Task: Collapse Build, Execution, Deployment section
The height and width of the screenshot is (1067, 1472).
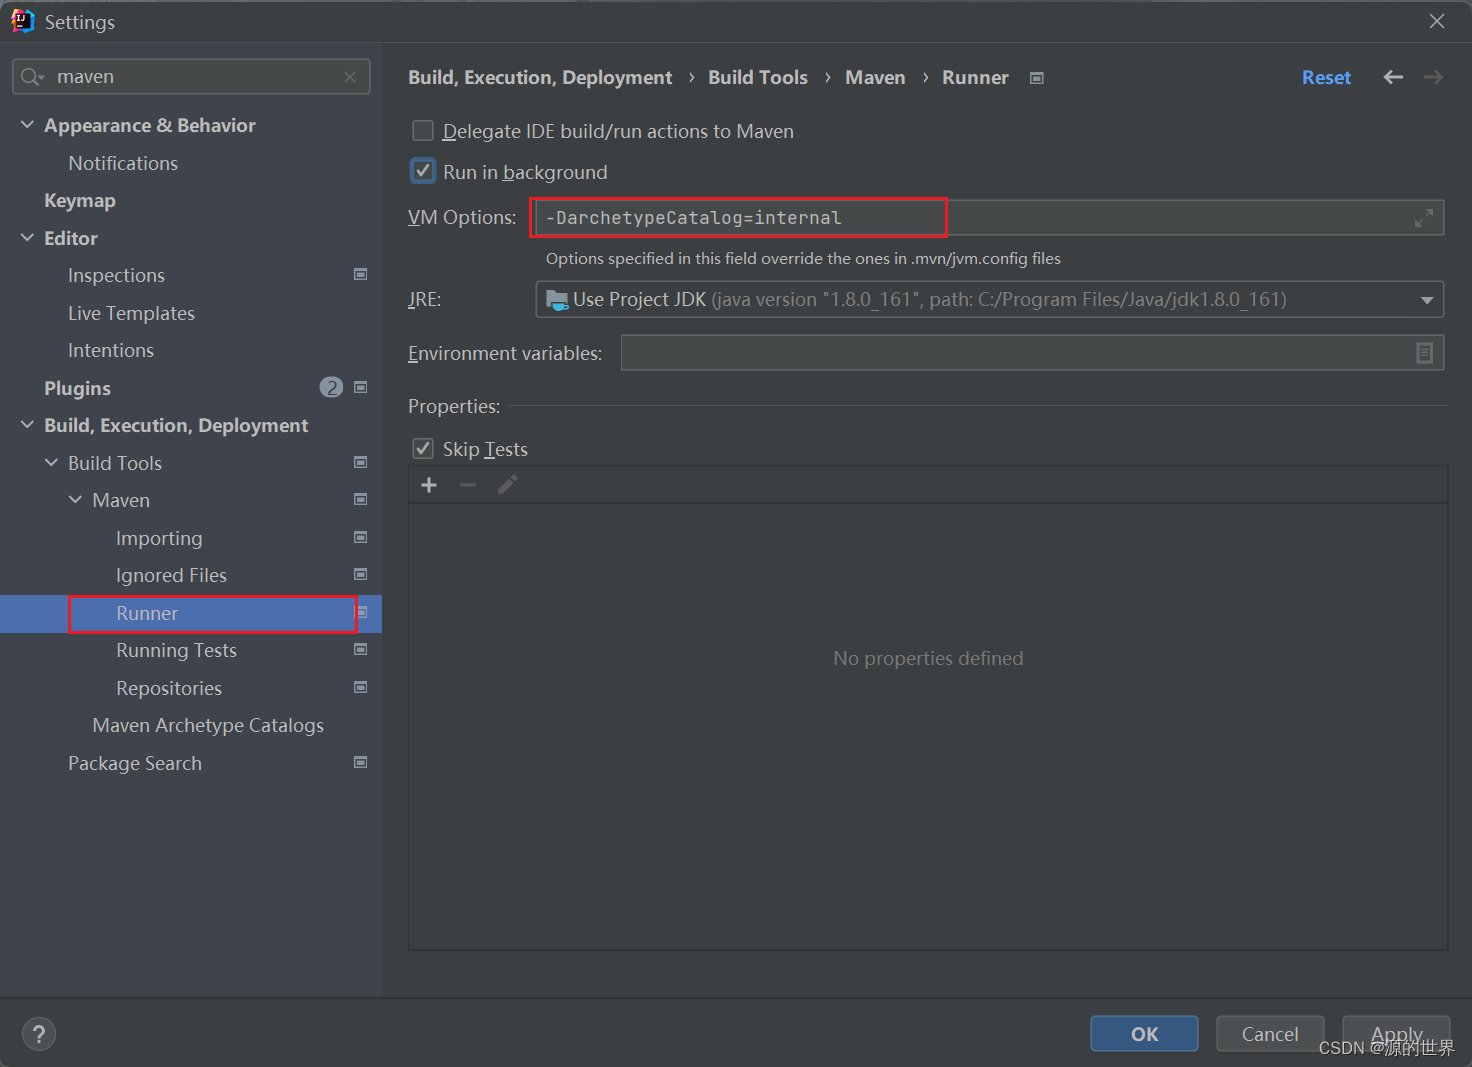Action: pyautogui.click(x=27, y=424)
